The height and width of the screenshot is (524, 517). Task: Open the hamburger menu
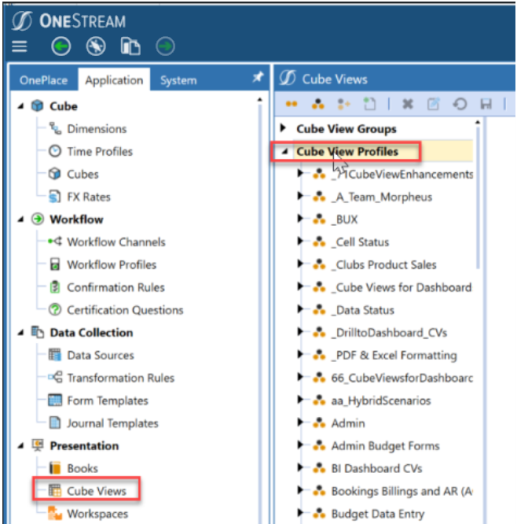pos(19,46)
